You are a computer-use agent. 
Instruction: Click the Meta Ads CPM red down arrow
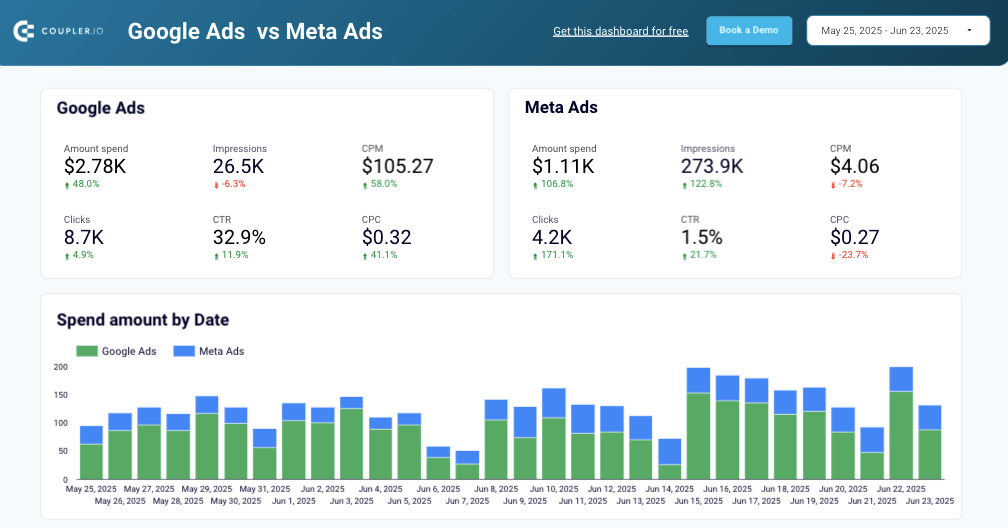pos(834,185)
